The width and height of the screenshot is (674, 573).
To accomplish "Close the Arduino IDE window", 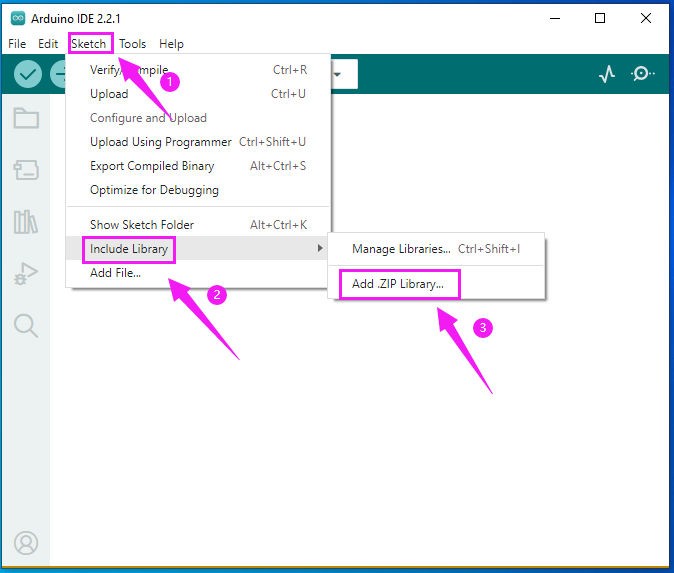I will [646, 18].
